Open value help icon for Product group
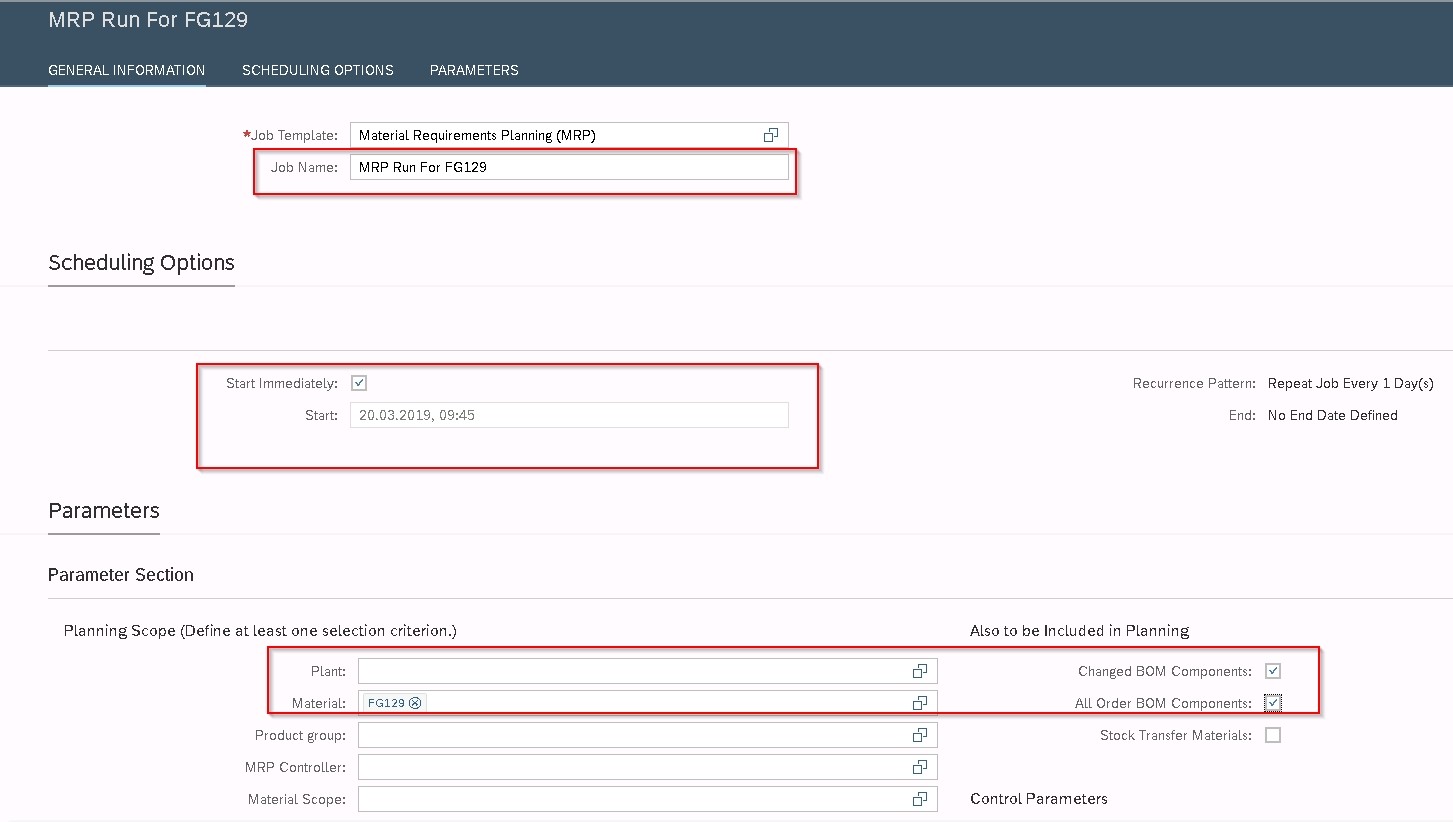Viewport: 1453px width, 822px height. (x=920, y=735)
